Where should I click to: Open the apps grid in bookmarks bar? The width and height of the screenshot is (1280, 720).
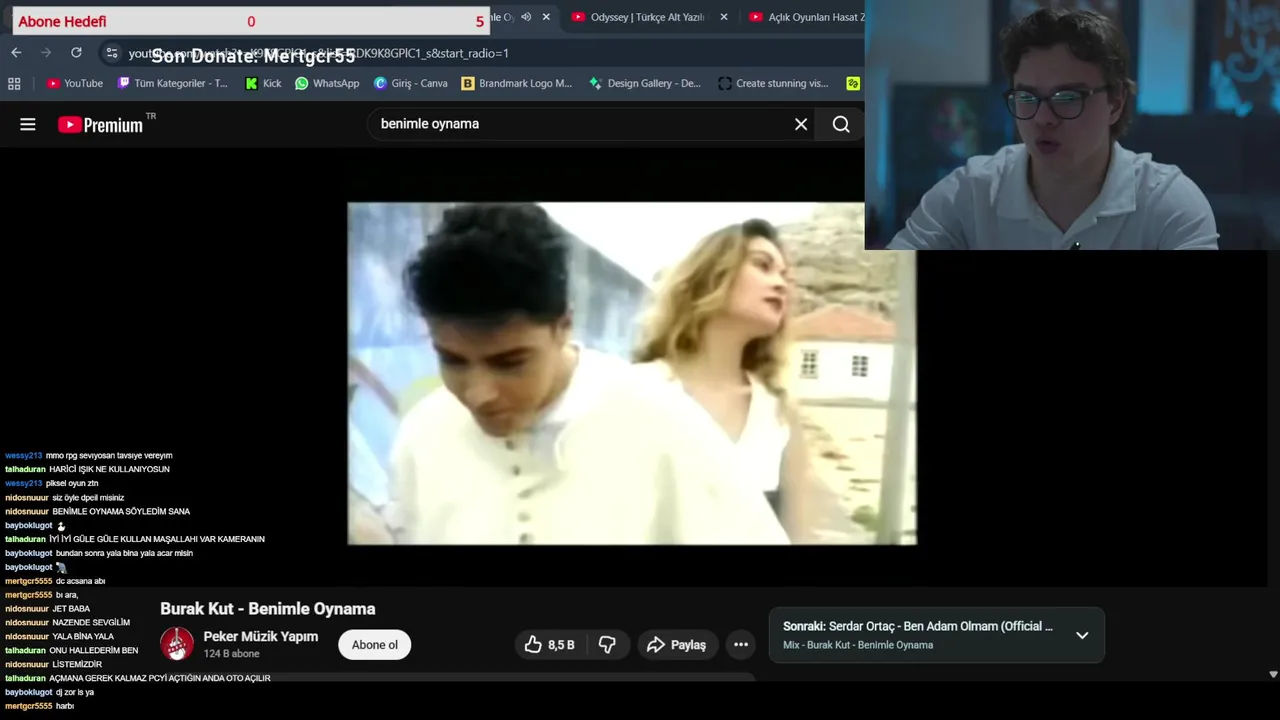tap(14, 84)
